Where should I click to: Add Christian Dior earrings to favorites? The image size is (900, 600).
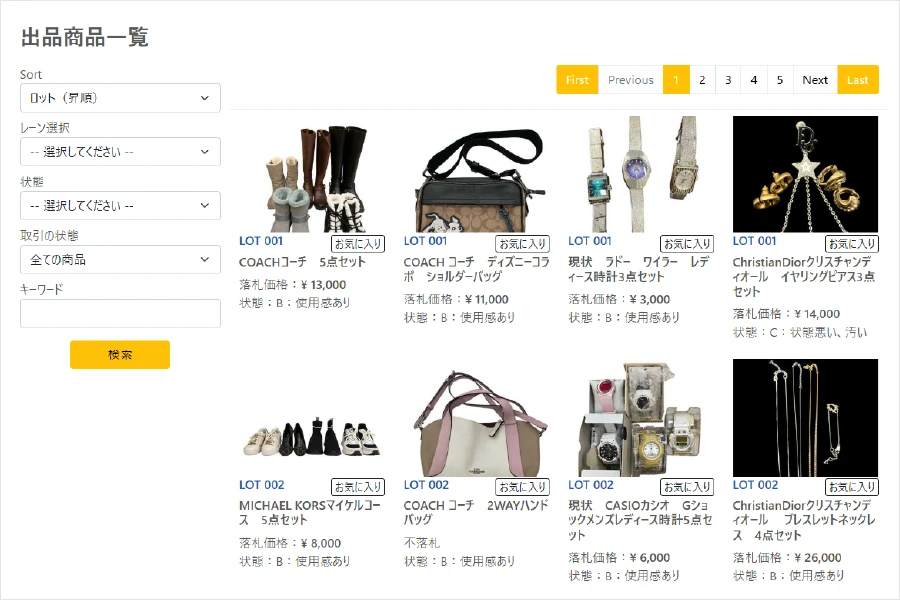852,243
